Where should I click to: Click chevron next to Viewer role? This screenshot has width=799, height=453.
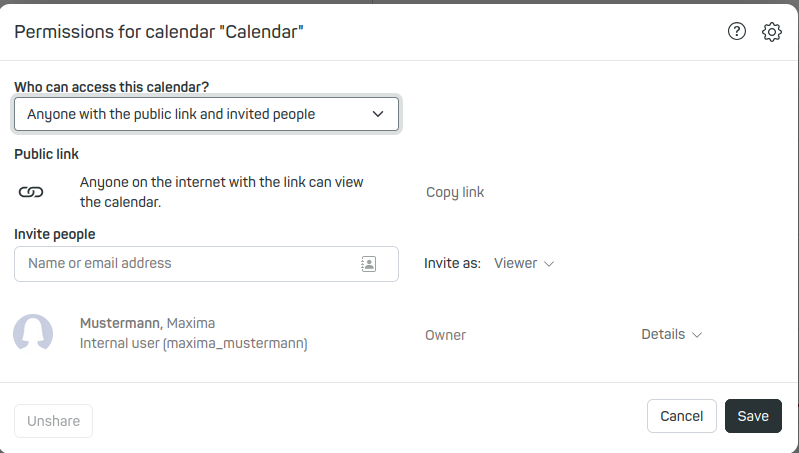(549, 264)
